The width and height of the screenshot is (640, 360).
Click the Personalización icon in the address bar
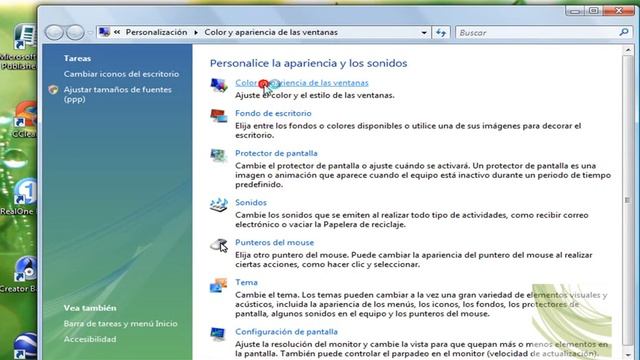pyautogui.click(x=104, y=32)
